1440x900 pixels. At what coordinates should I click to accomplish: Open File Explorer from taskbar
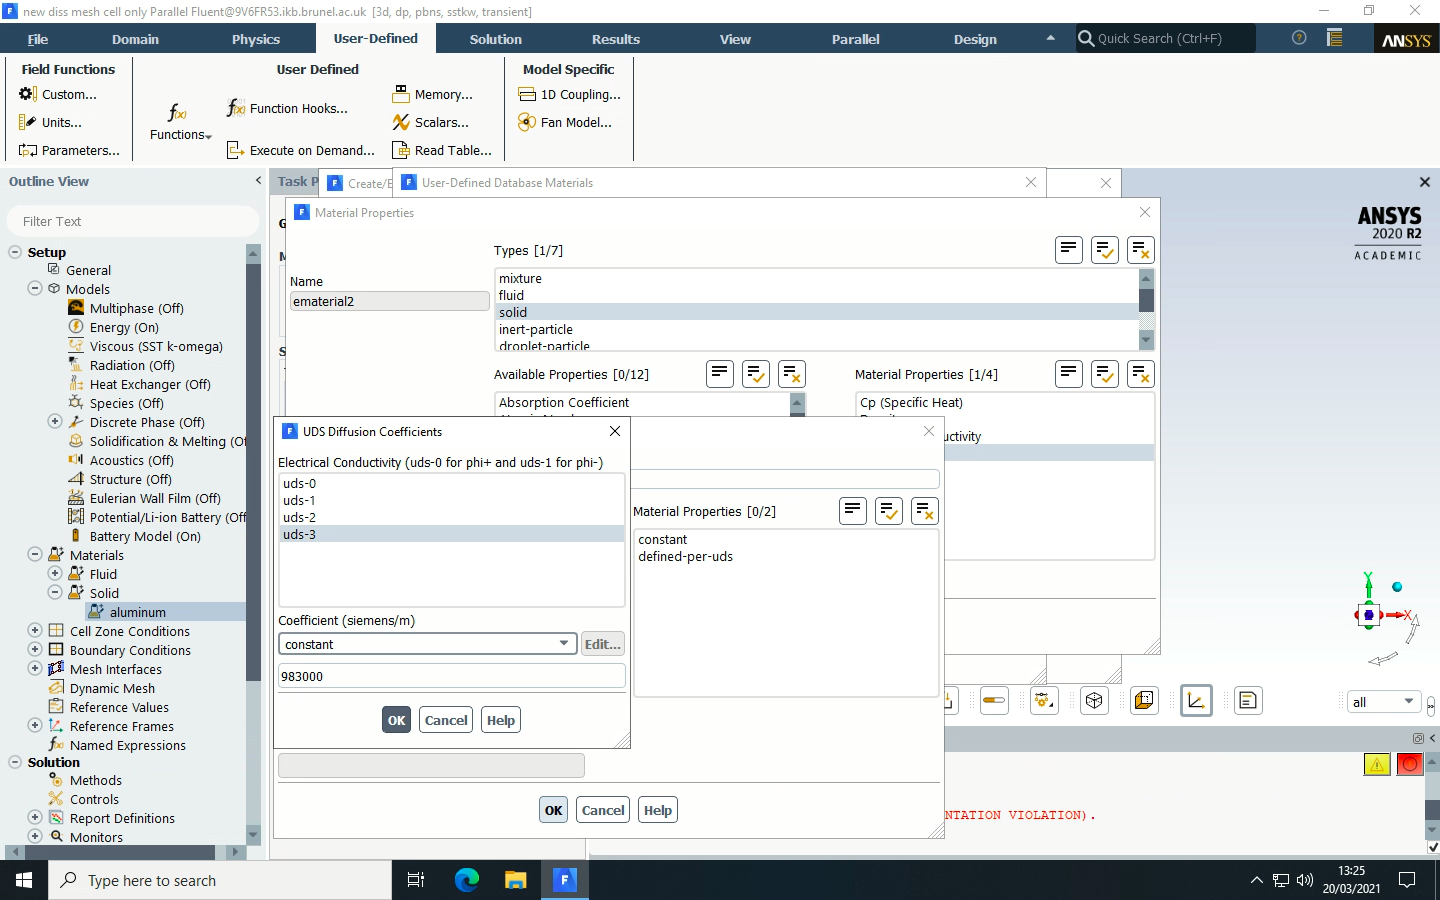(x=515, y=880)
